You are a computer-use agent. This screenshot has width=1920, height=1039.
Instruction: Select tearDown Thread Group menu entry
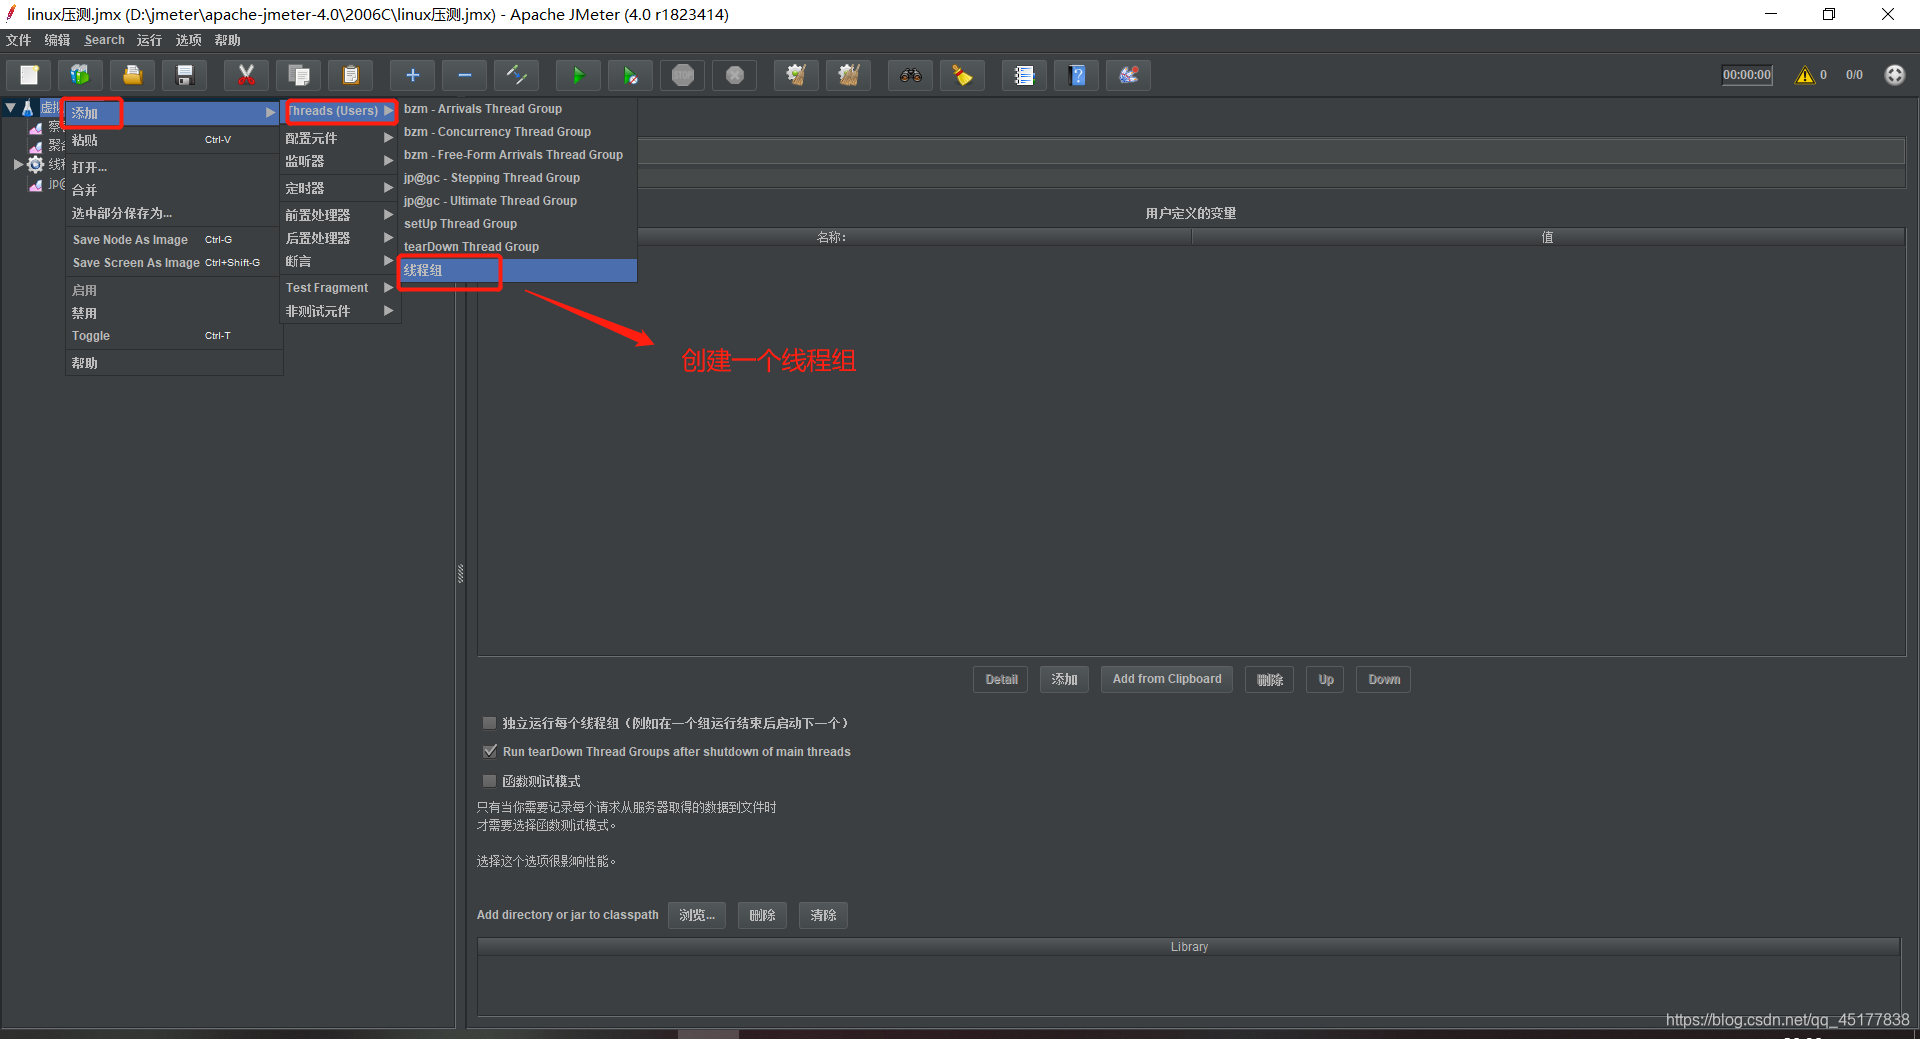pyautogui.click(x=518, y=247)
